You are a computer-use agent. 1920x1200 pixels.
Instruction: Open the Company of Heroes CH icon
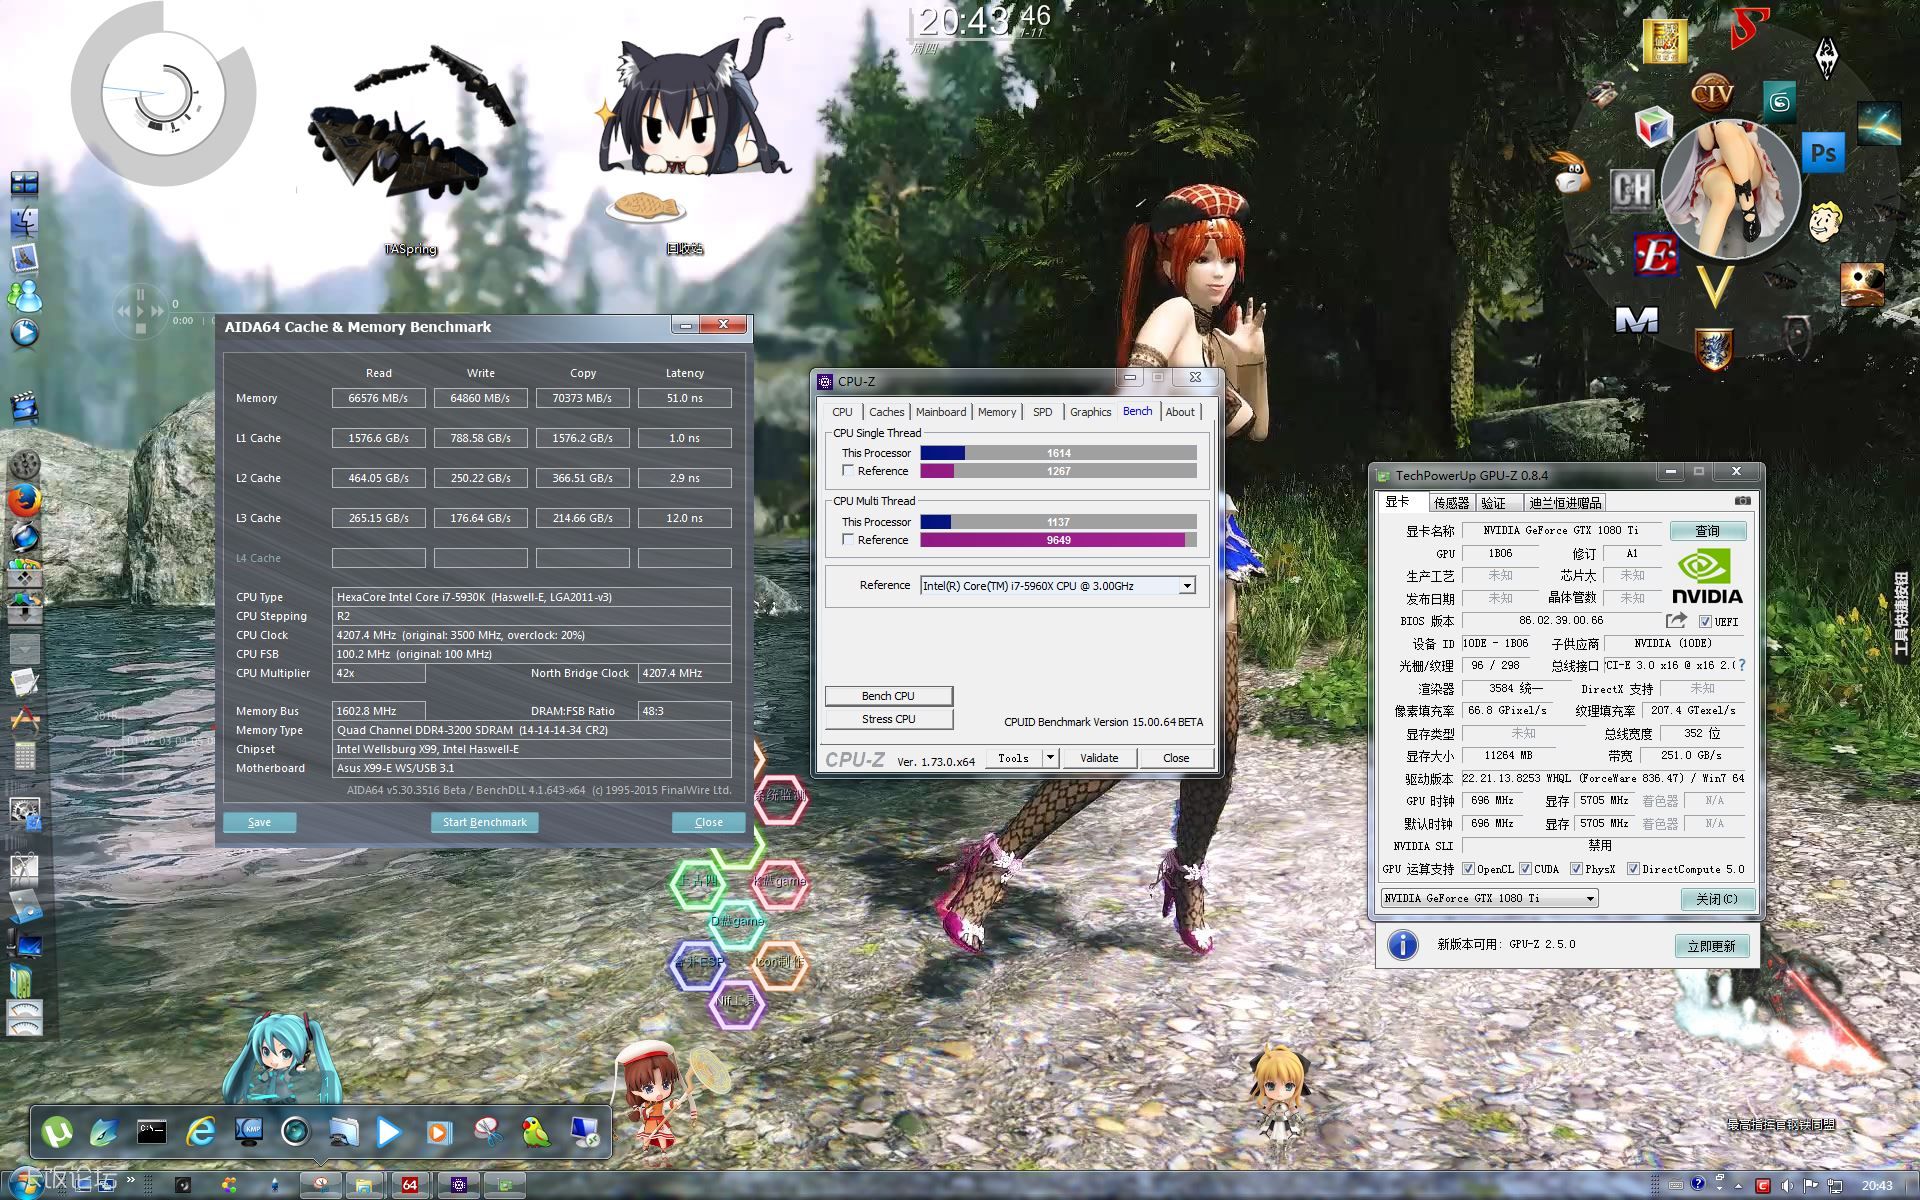(x=1632, y=190)
